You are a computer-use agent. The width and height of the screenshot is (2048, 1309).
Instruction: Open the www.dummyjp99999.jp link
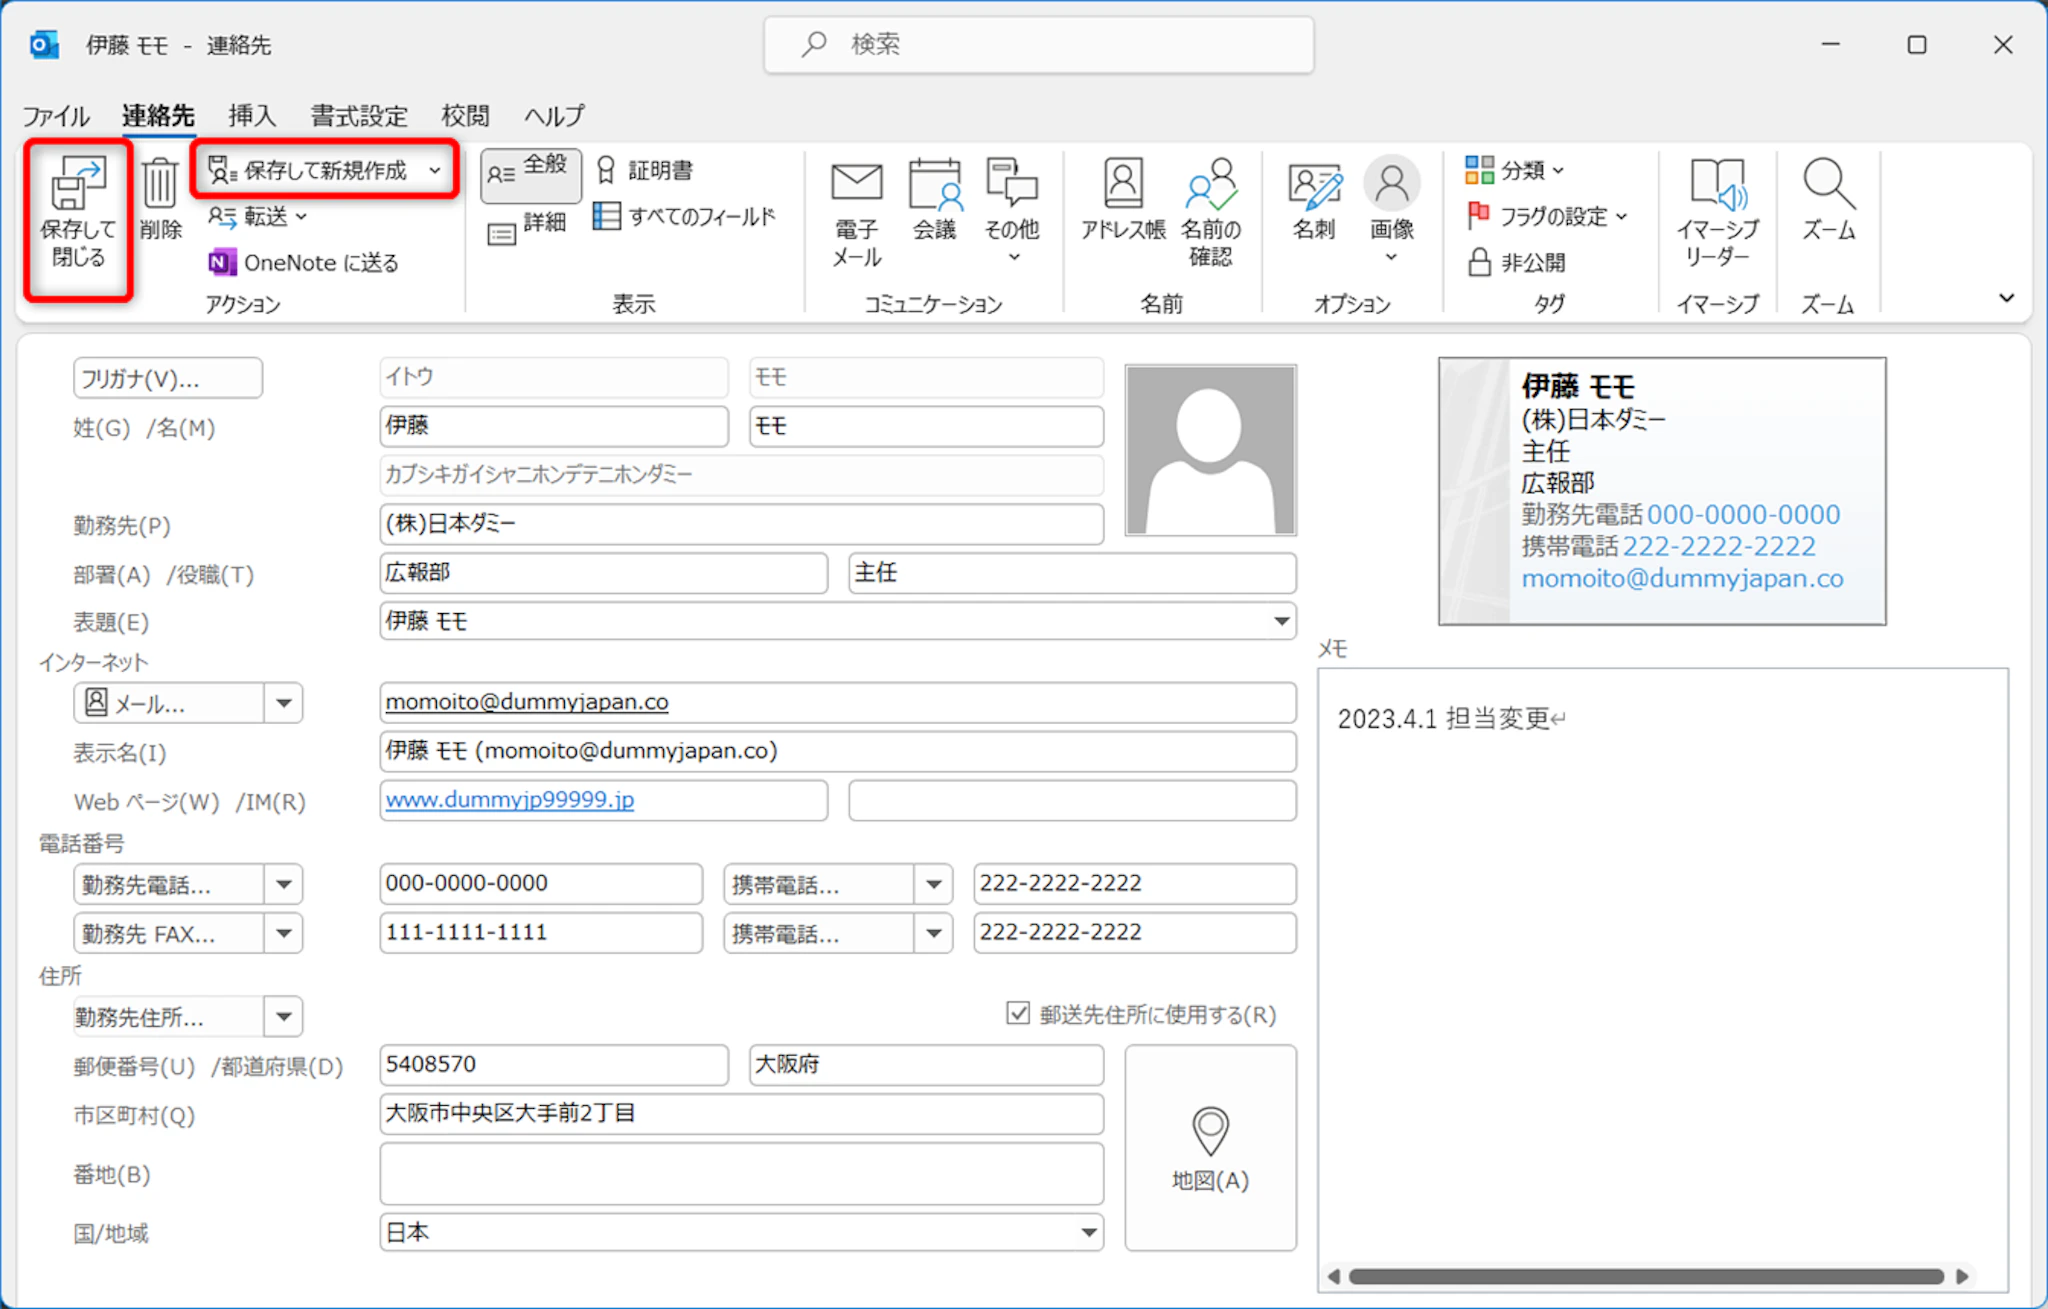pyautogui.click(x=510, y=800)
